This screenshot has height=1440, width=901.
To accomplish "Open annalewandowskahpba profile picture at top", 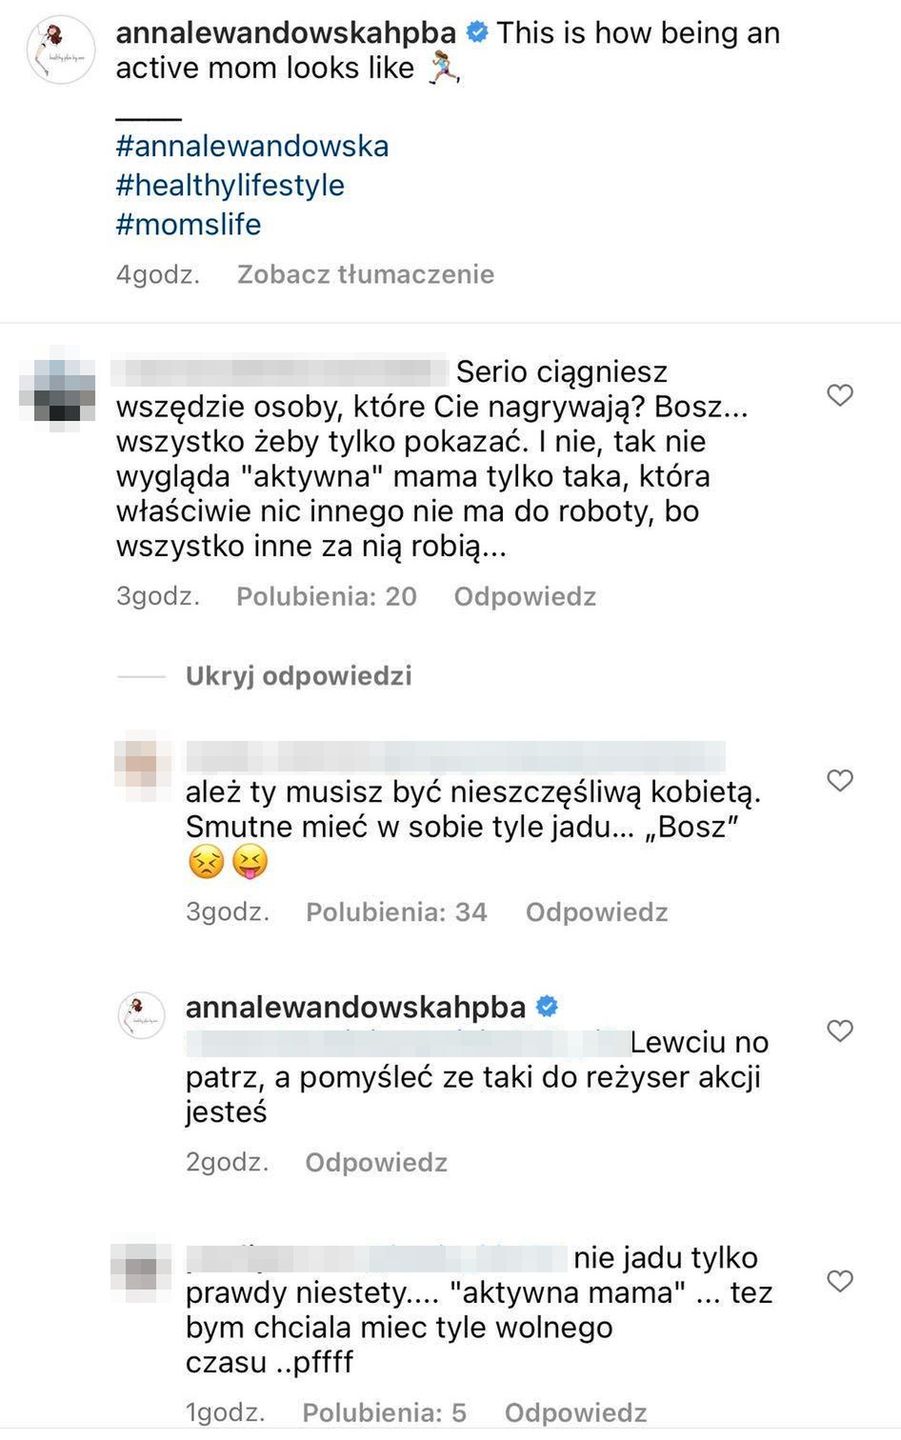I will tap(61, 50).
